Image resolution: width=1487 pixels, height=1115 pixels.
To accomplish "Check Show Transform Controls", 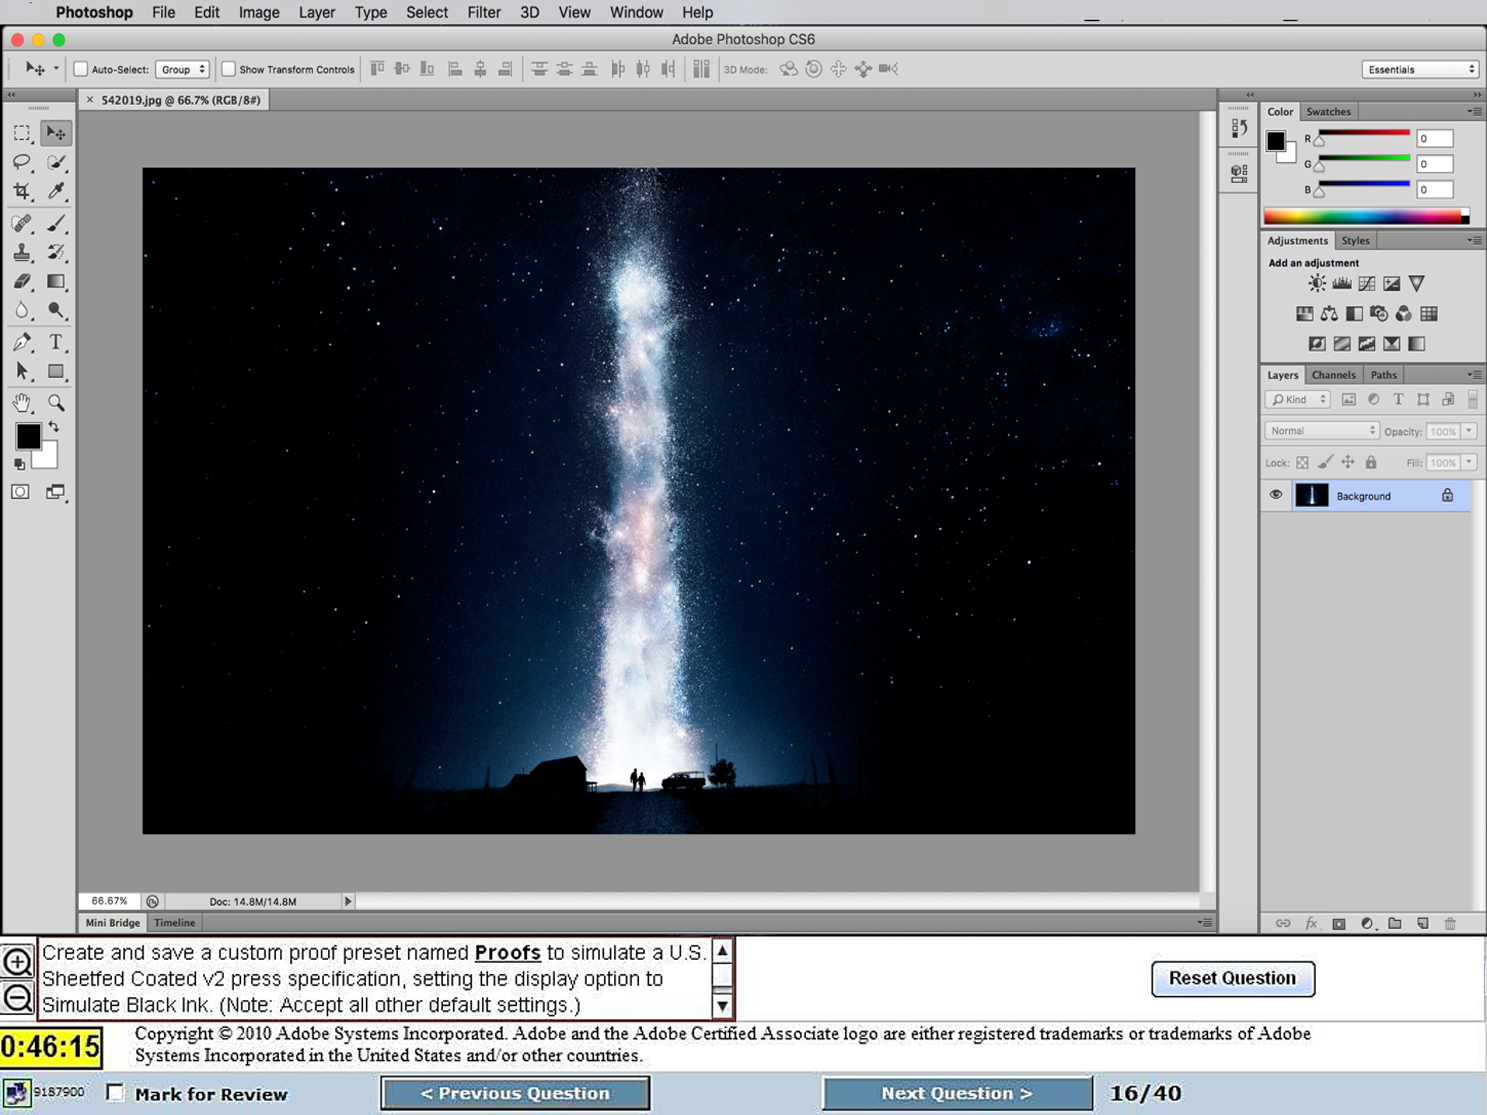I will [228, 69].
